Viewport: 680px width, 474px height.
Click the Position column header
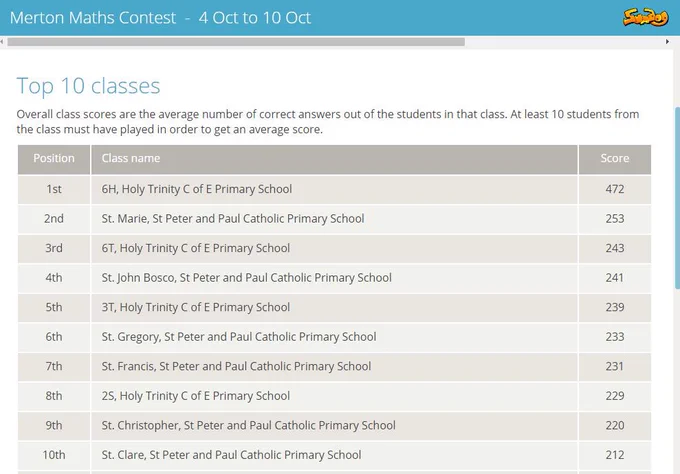(x=54, y=159)
